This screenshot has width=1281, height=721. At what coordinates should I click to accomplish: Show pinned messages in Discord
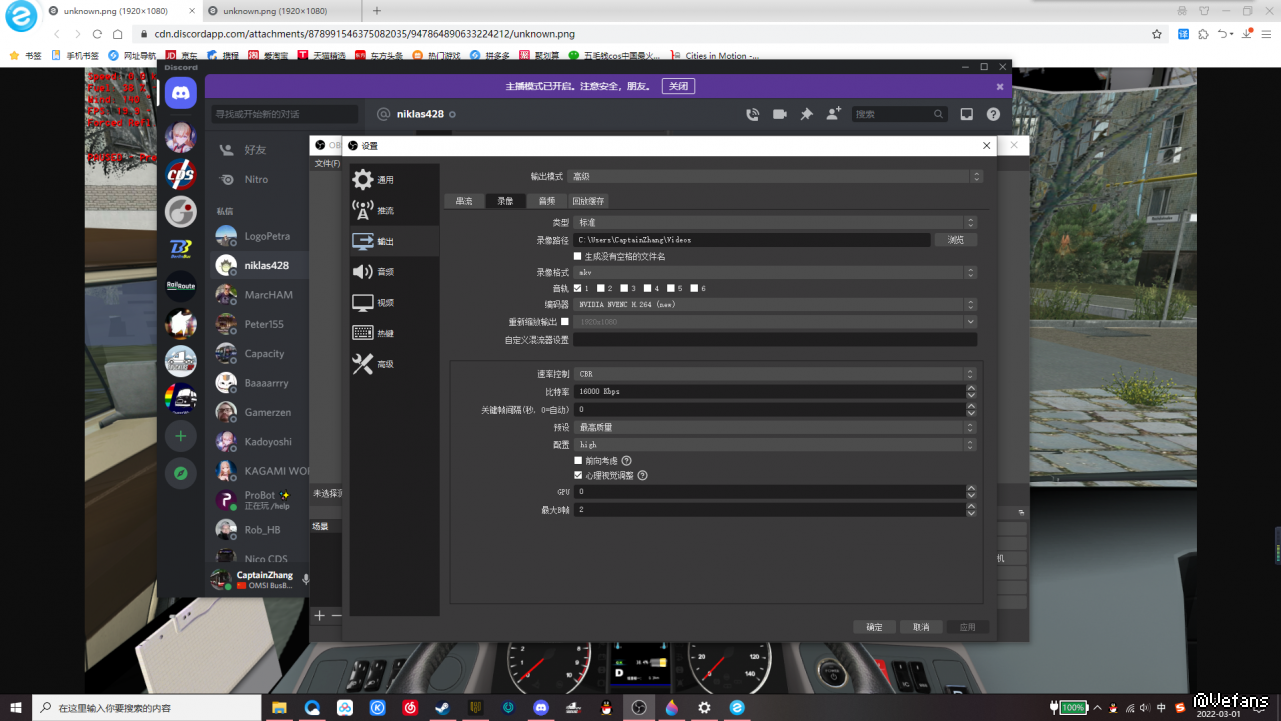tap(806, 114)
